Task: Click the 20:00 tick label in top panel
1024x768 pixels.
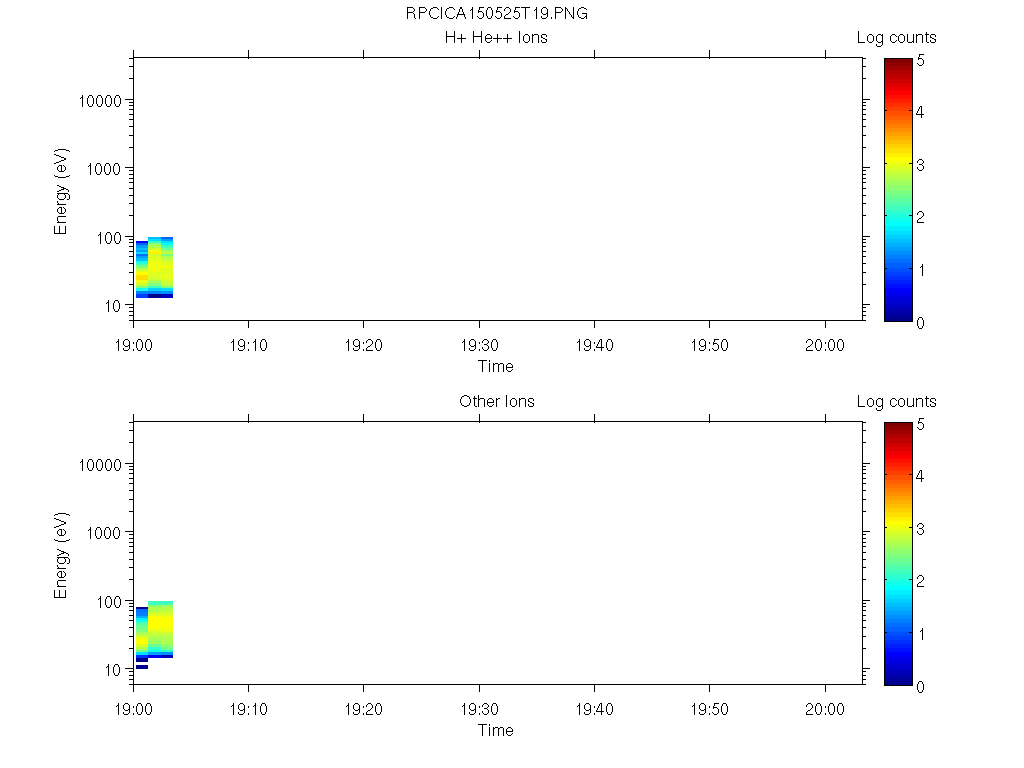Action: point(825,345)
